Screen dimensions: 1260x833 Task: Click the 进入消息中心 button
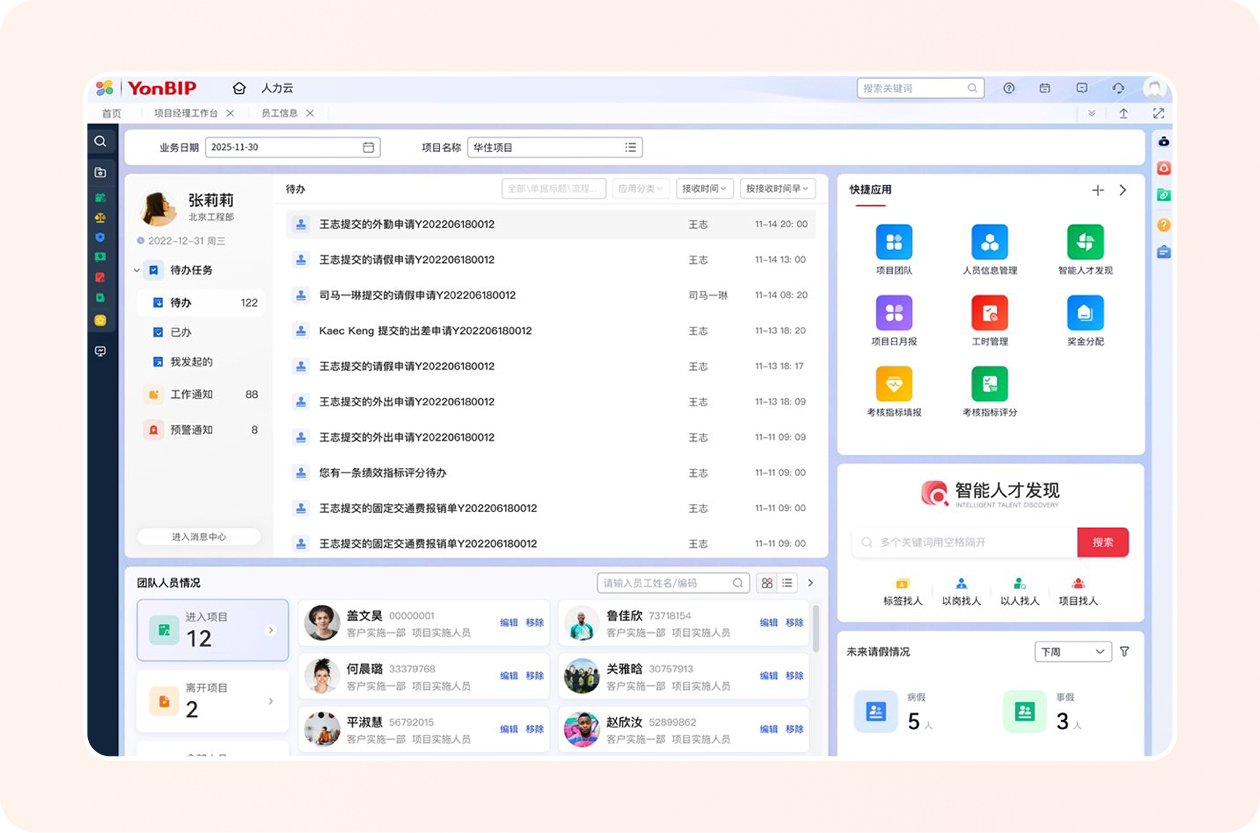[199, 537]
